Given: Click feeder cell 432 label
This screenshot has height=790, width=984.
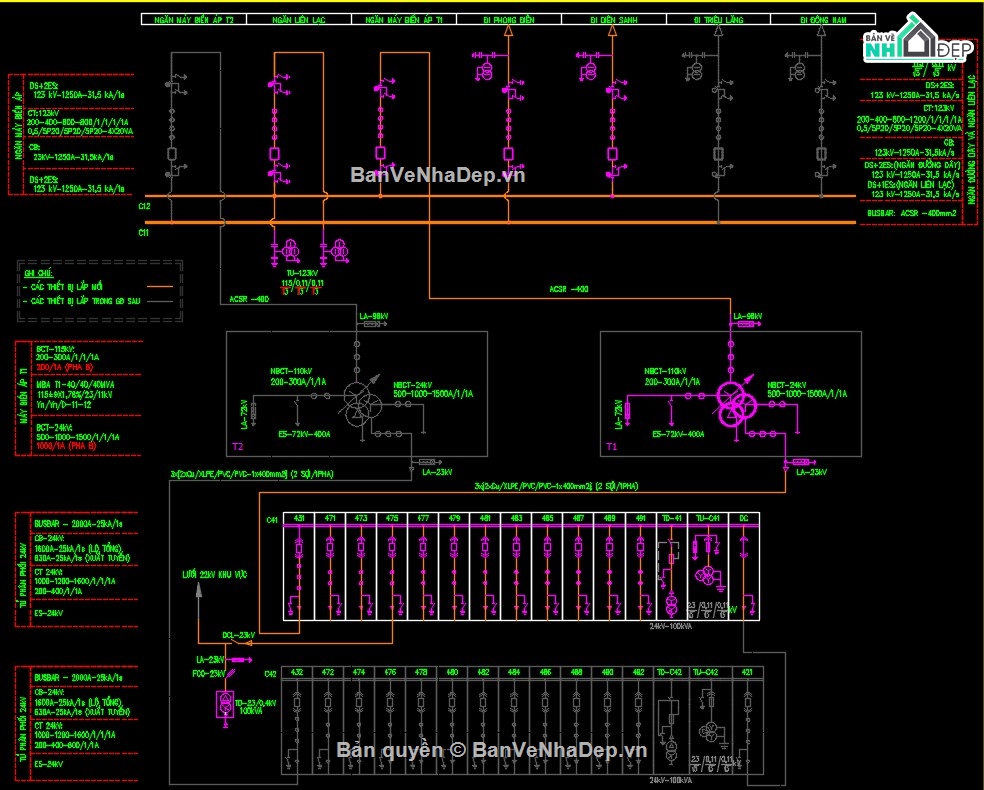Looking at the screenshot, I should (x=298, y=672).
